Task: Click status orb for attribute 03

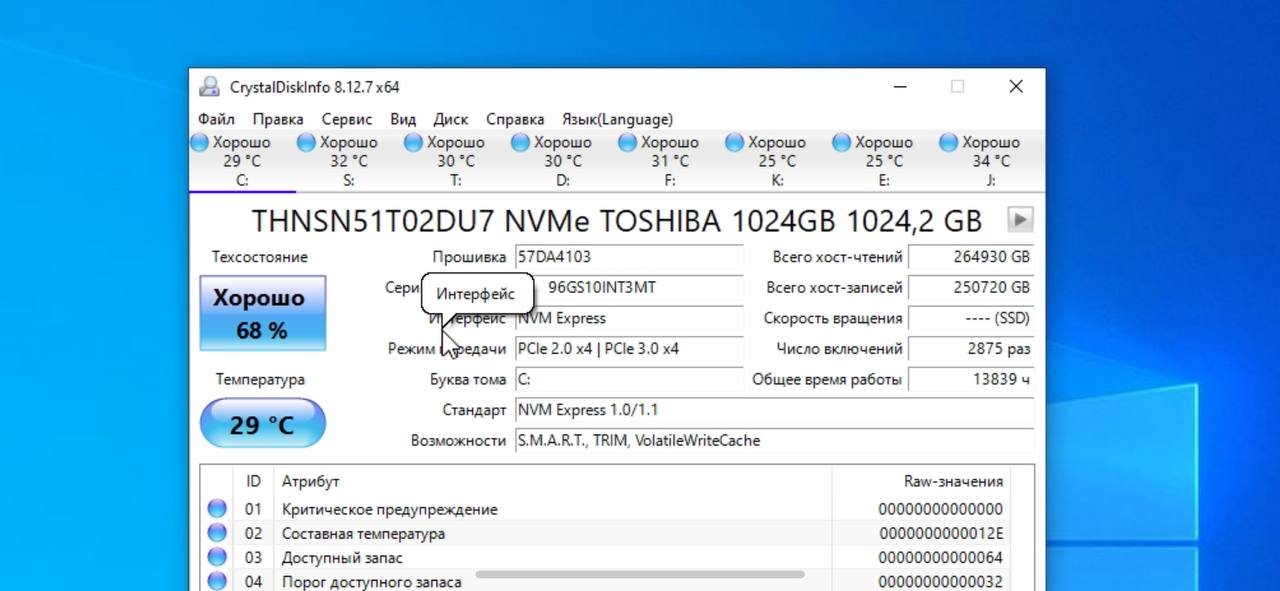Action: tap(217, 557)
